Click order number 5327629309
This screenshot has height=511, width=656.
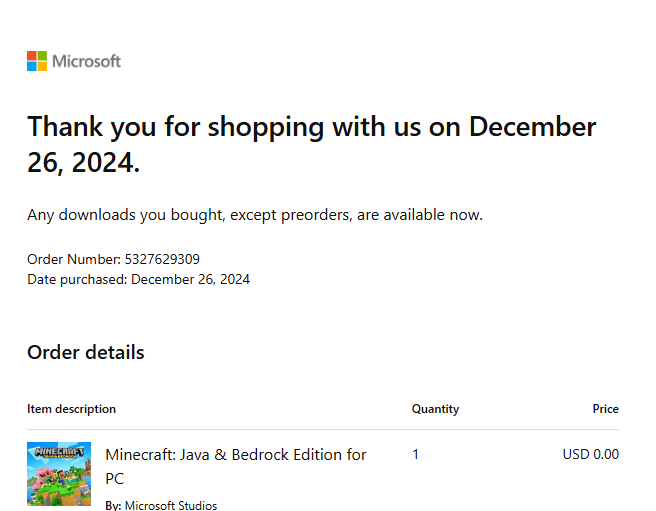[162, 259]
